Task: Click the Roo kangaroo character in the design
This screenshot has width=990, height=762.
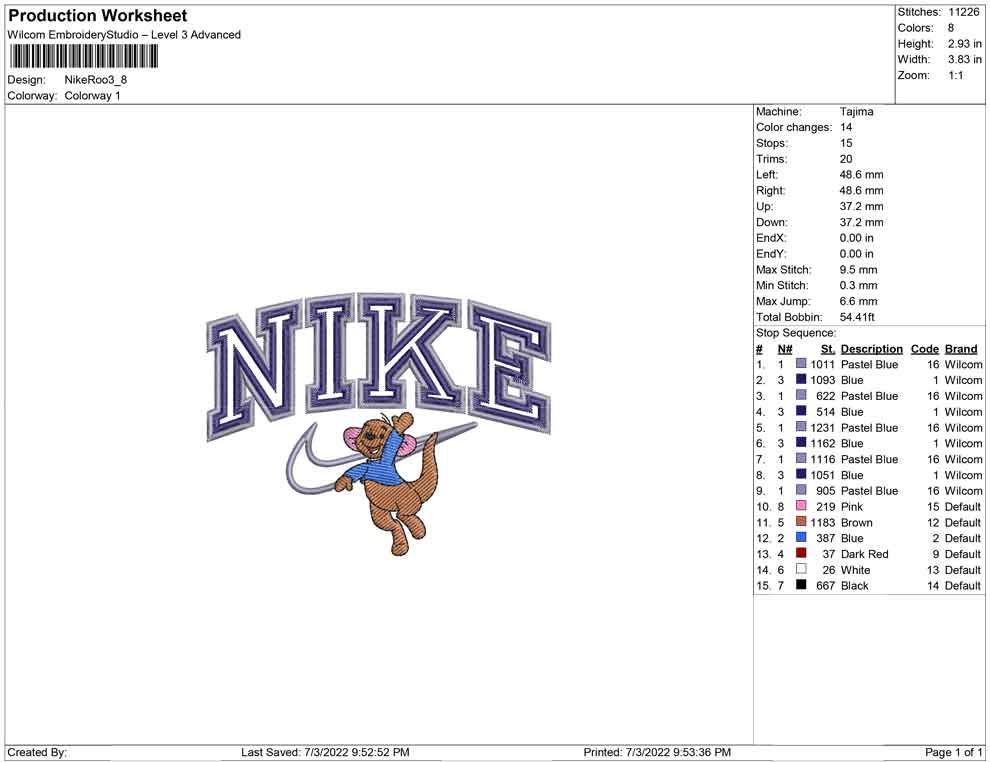Action: click(x=387, y=483)
